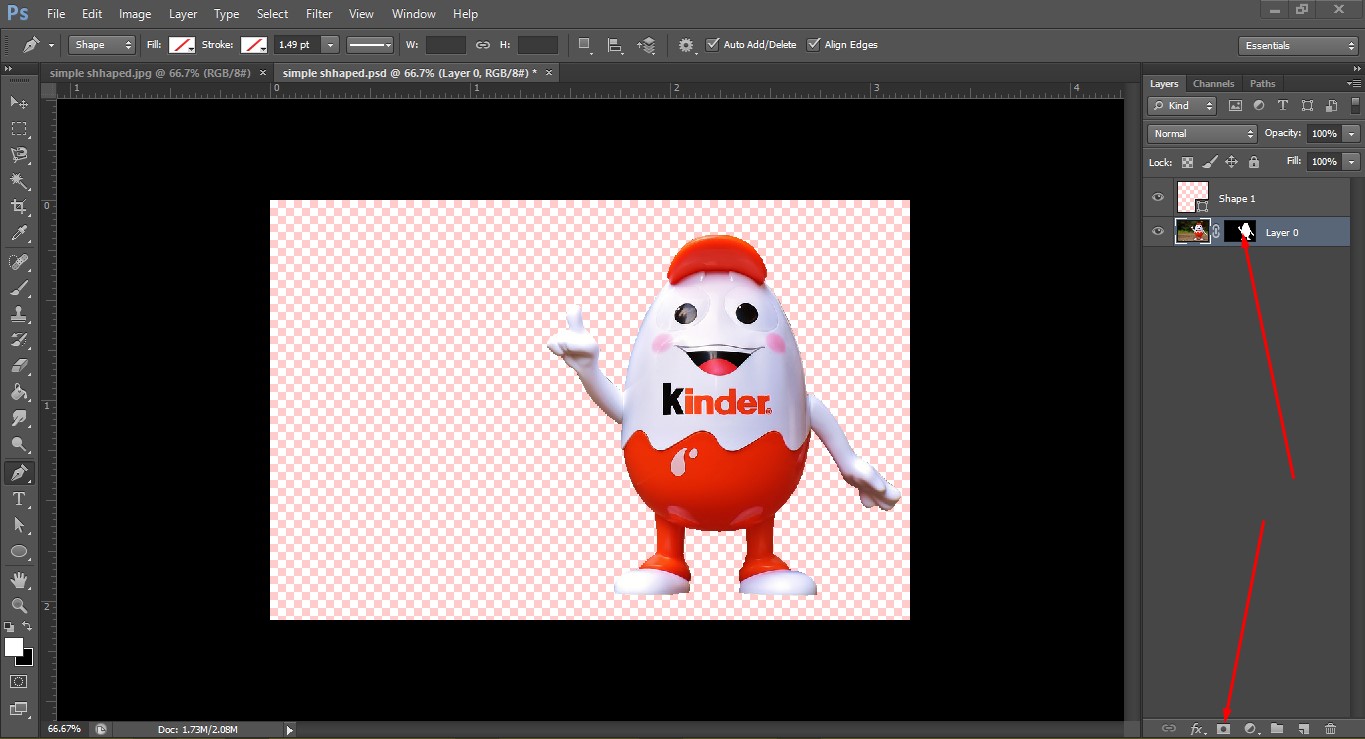Select the History Brush tool
Image resolution: width=1365 pixels, height=739 pixels.
(19, 340)
